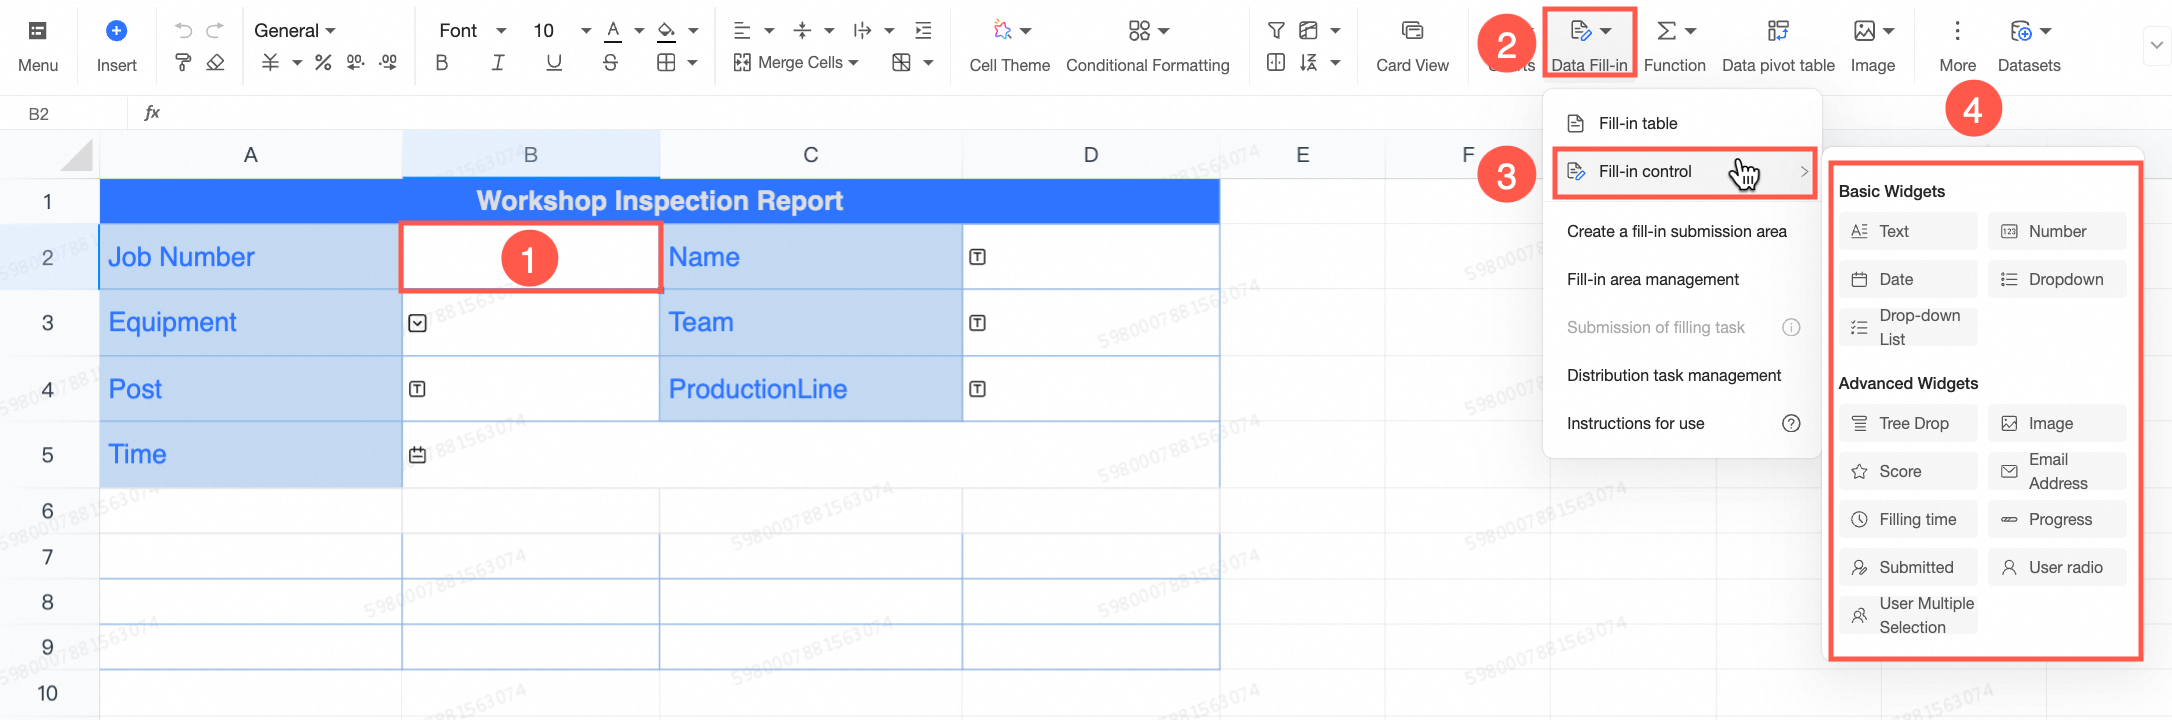
Task: Click the horizontal align icon
Action: (742, 31)
